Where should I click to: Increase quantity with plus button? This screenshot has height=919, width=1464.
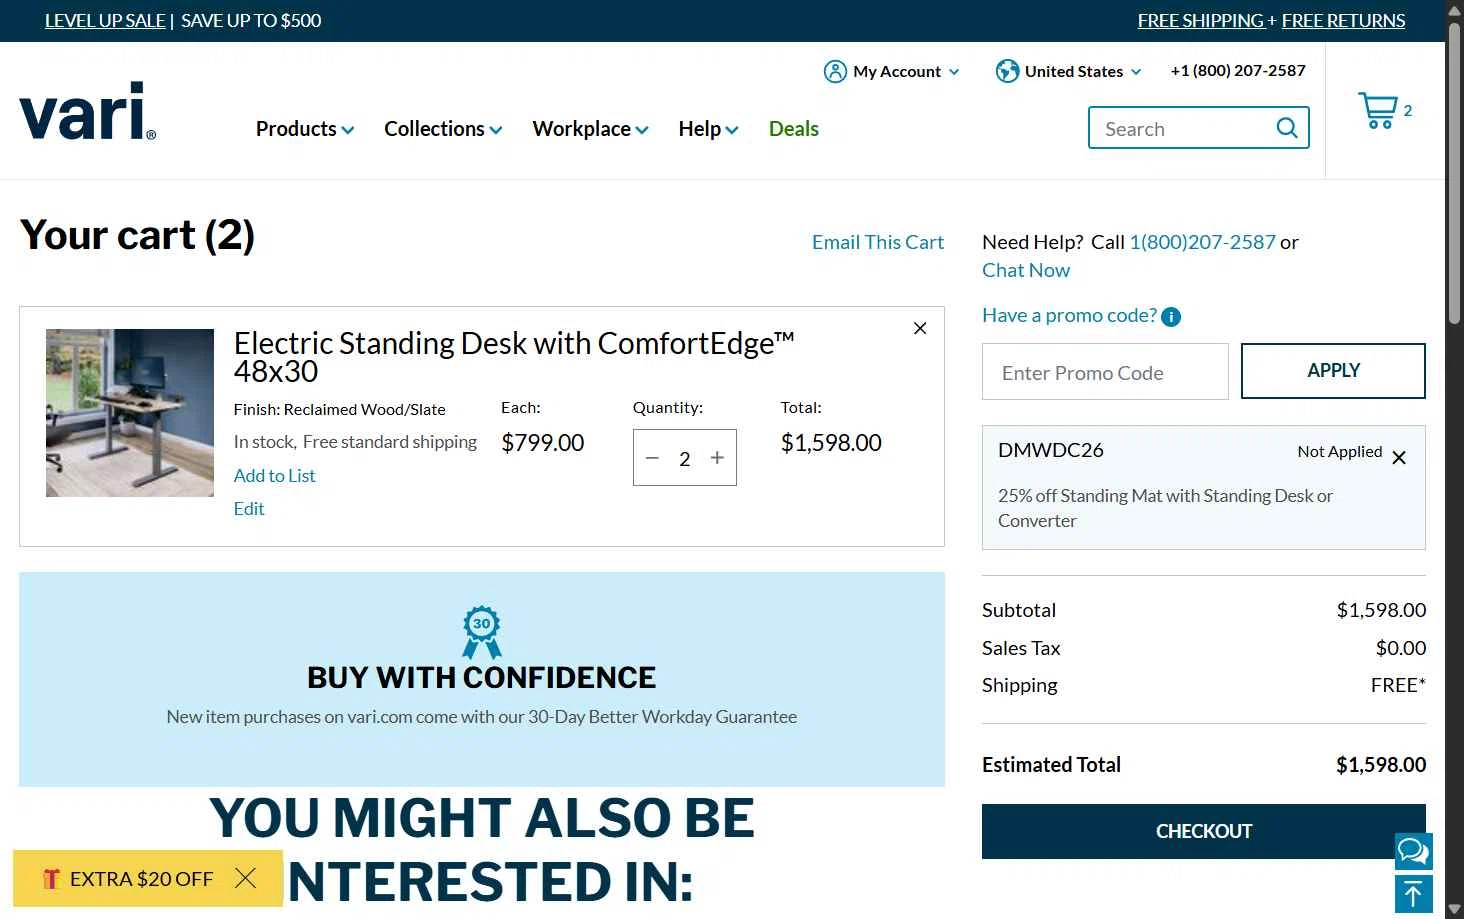click(x=717, y=458)
